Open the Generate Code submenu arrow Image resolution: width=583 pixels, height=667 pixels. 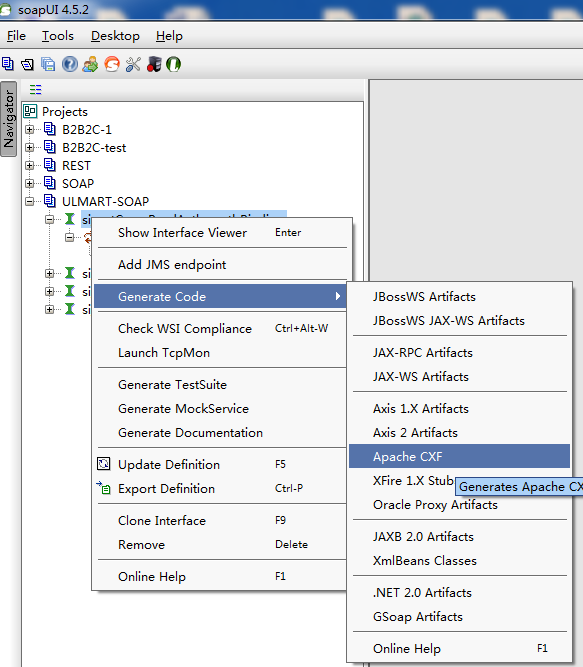tap(338, 296)
